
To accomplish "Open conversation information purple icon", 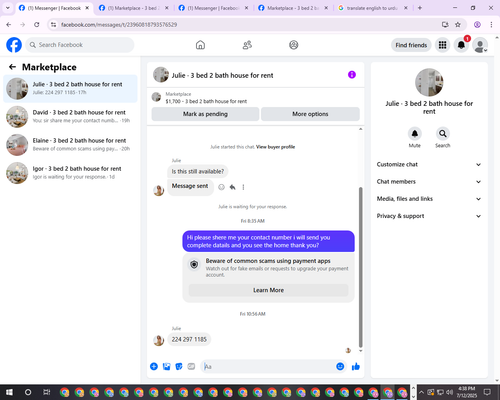I will pos(352,75).
